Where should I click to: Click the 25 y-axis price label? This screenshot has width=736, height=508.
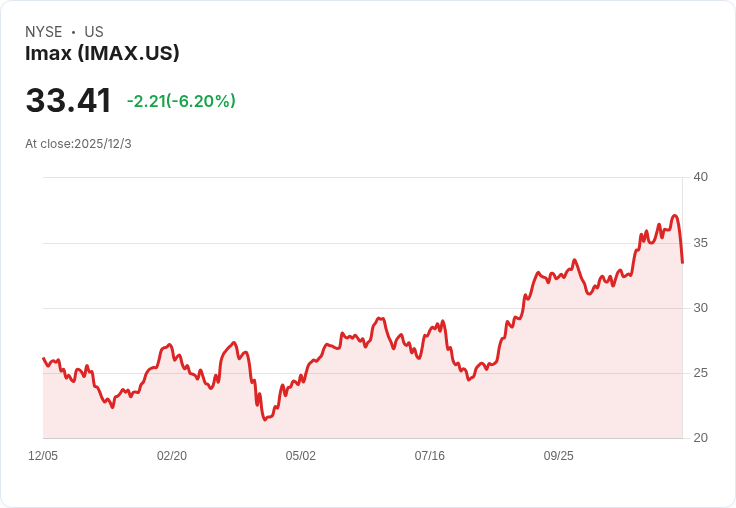(x=700, y=373)
